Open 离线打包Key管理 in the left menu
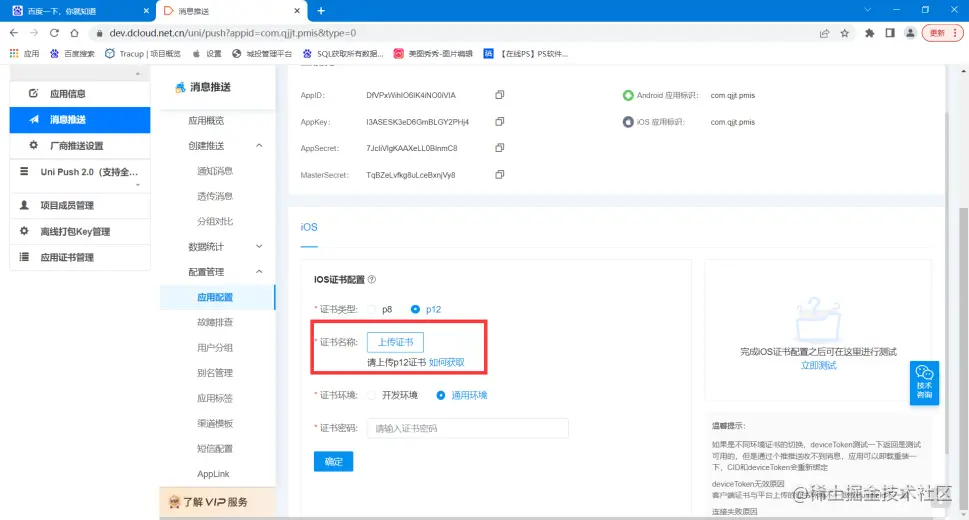 point(80,231)
